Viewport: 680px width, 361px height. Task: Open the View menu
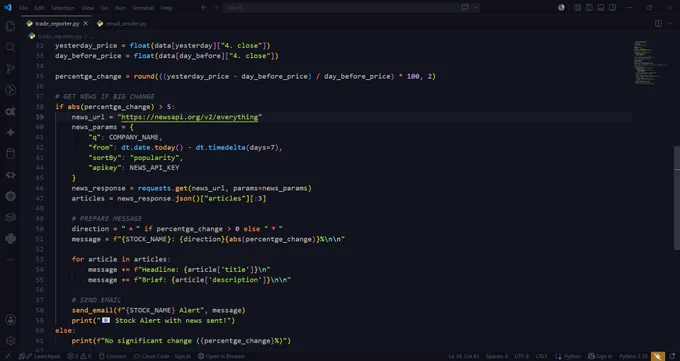pyautogui.click(x=87, y=8)
